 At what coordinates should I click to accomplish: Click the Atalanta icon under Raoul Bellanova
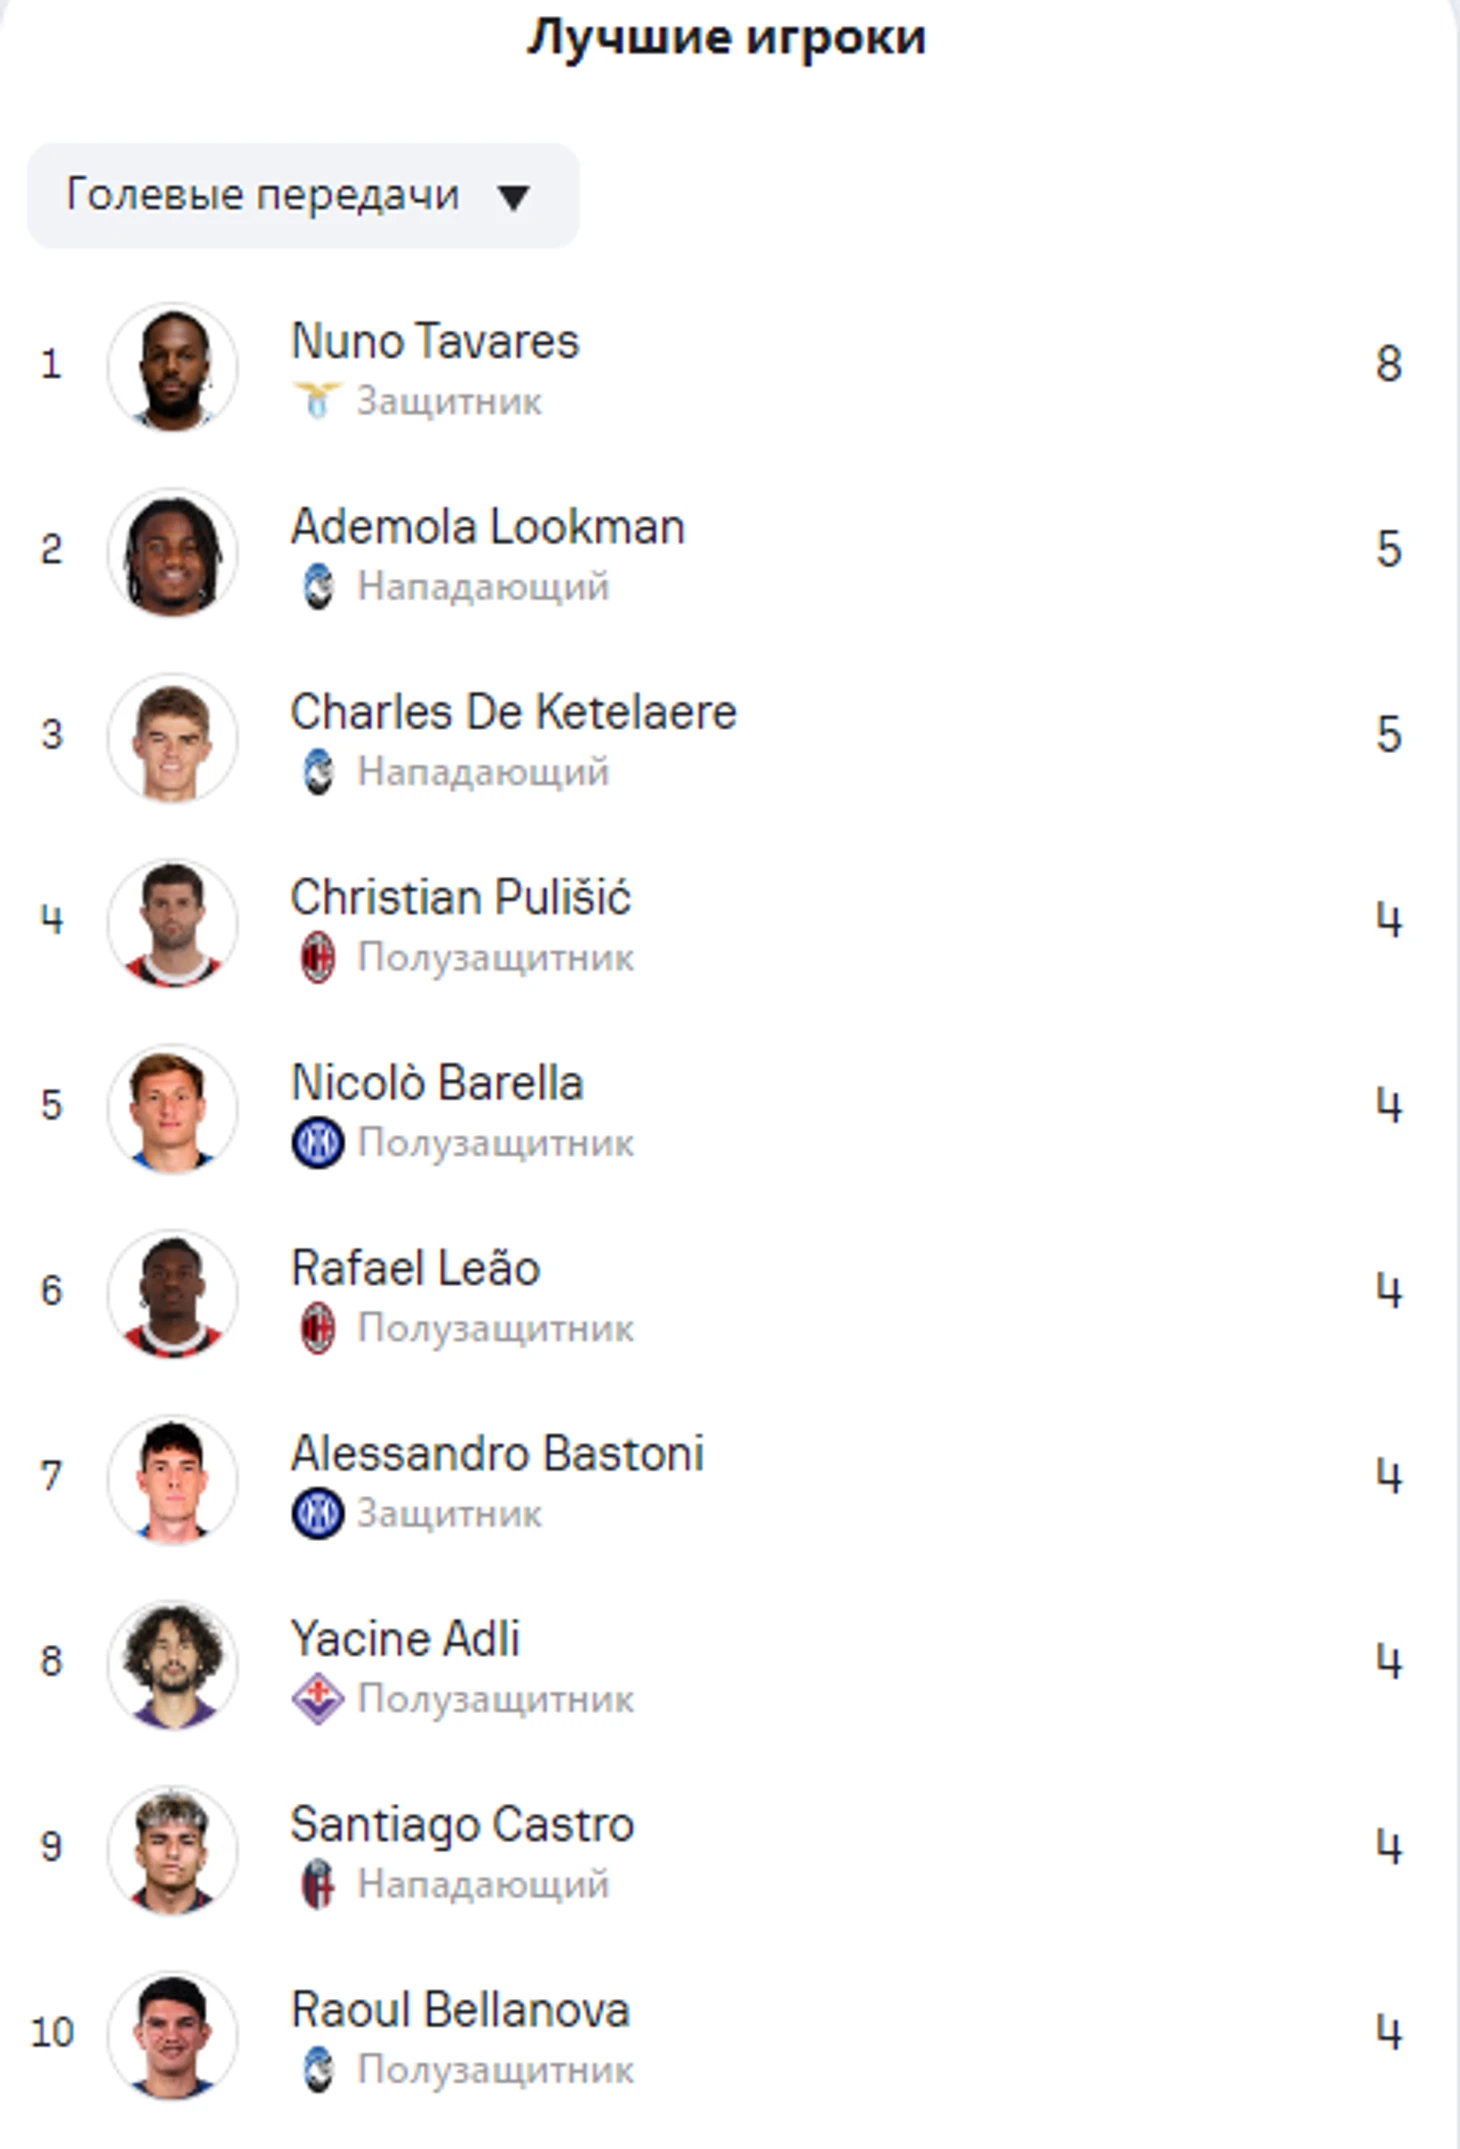(318, 2070)
